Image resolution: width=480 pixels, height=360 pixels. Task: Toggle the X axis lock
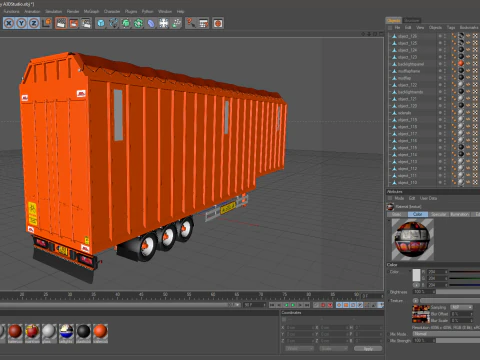tap(9, 23)
